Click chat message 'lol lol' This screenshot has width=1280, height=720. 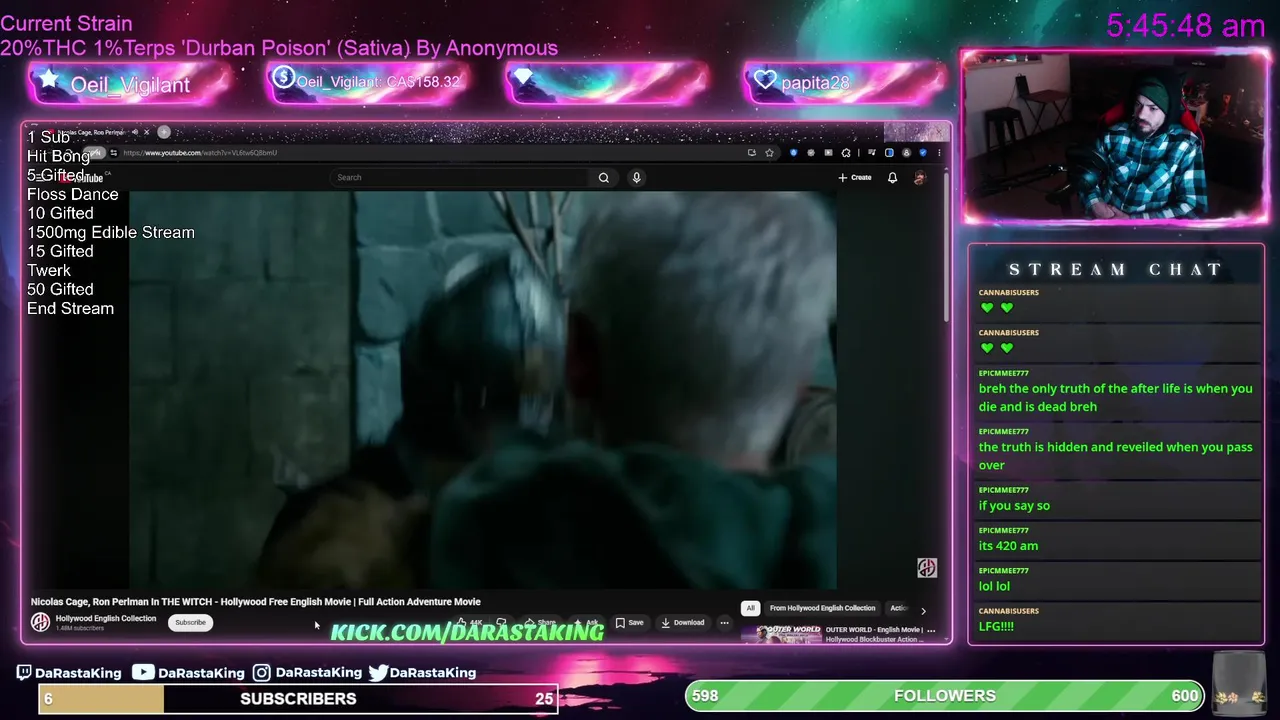[x=994, y=586]
